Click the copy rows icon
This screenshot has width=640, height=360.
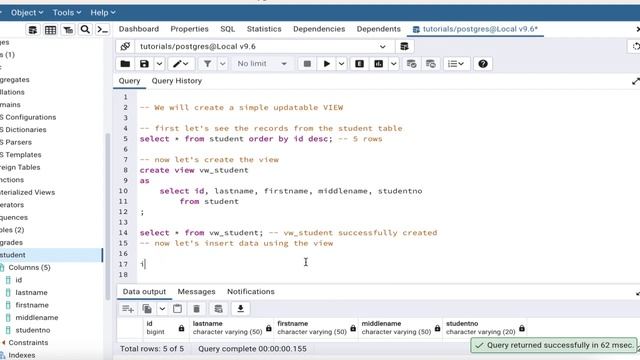click(147, 309)
